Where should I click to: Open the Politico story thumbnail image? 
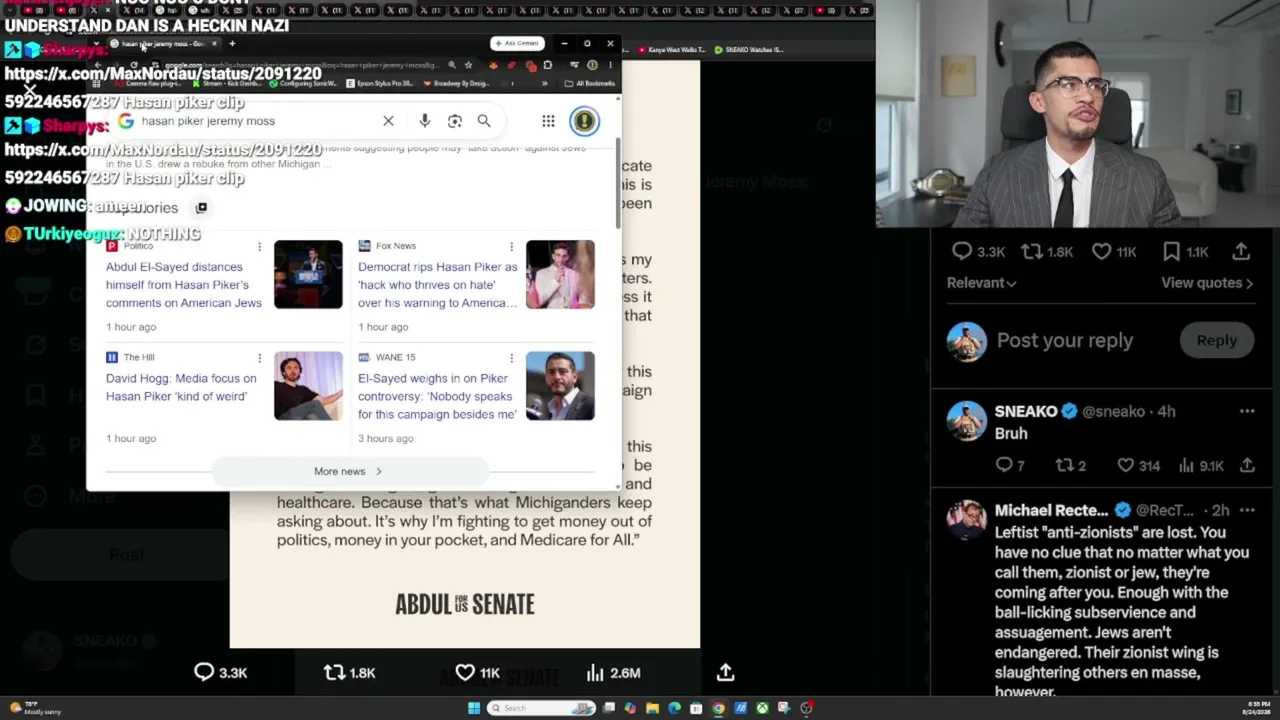pos(308,274)
